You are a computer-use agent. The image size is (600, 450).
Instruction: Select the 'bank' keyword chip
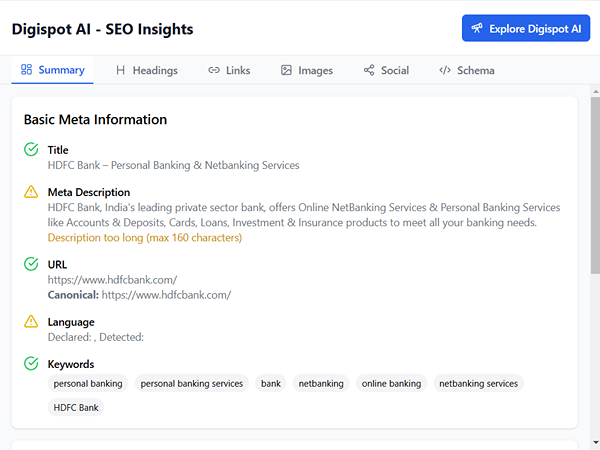[271, 383]
